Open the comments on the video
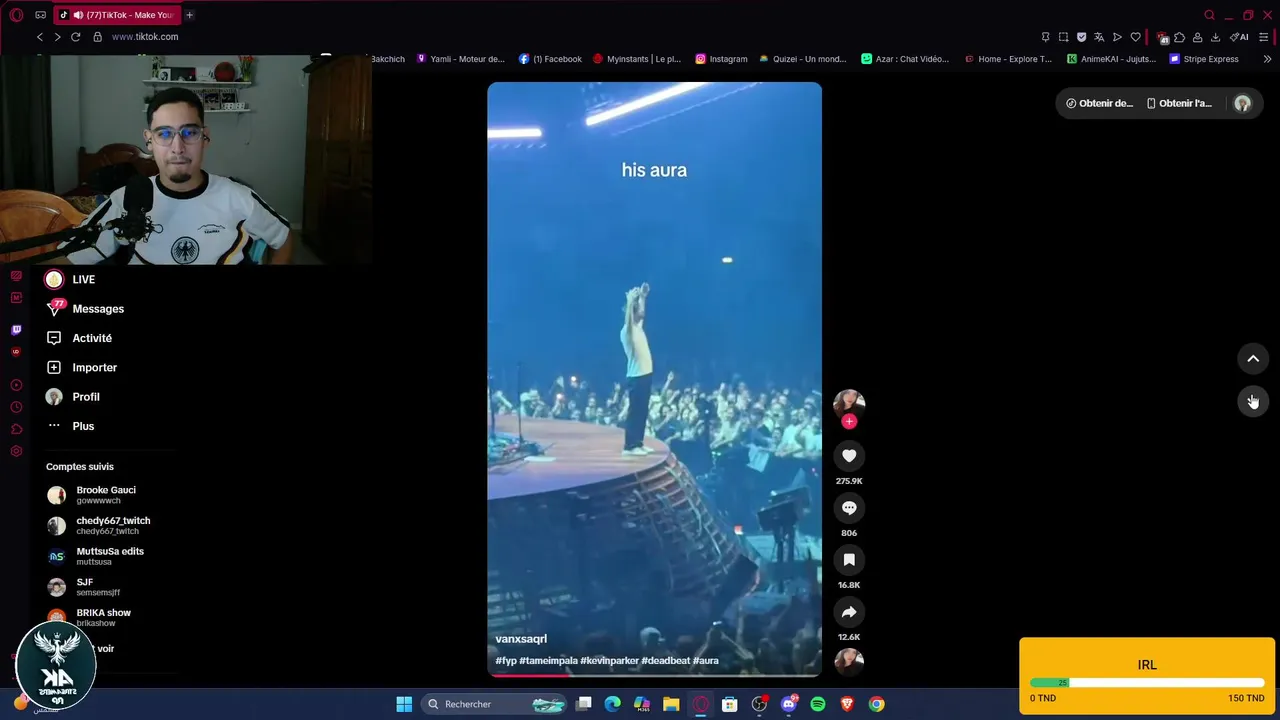The image size is (1280, 720). [x=849, y=508]
